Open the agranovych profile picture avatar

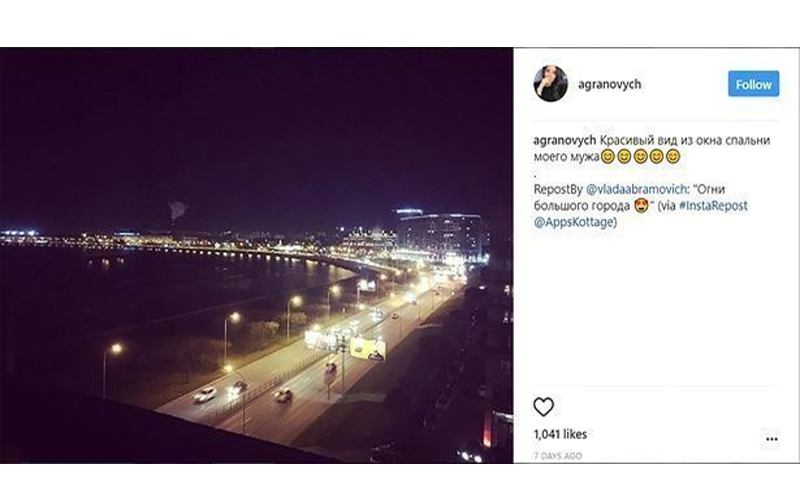pos(551,84)
